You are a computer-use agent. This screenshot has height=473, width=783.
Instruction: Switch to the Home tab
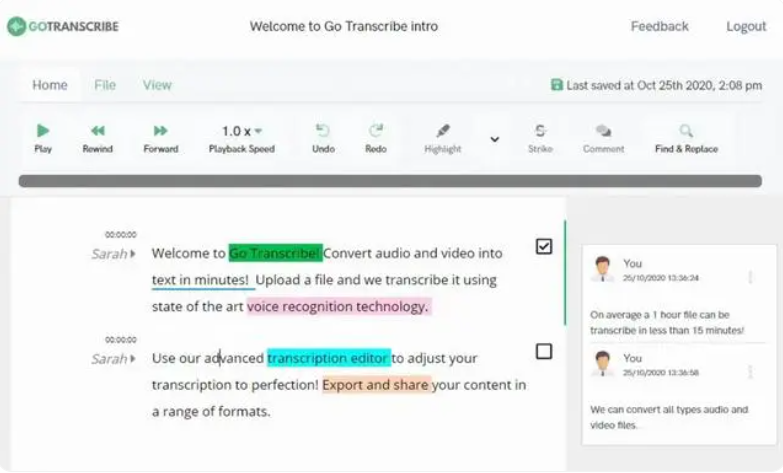50,85
